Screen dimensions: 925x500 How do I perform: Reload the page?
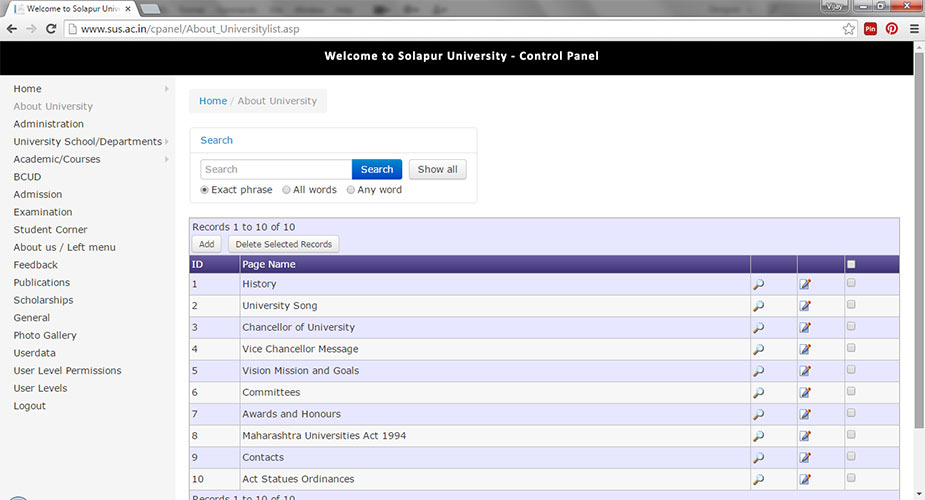pyautogui.click(x=51, y=29)
